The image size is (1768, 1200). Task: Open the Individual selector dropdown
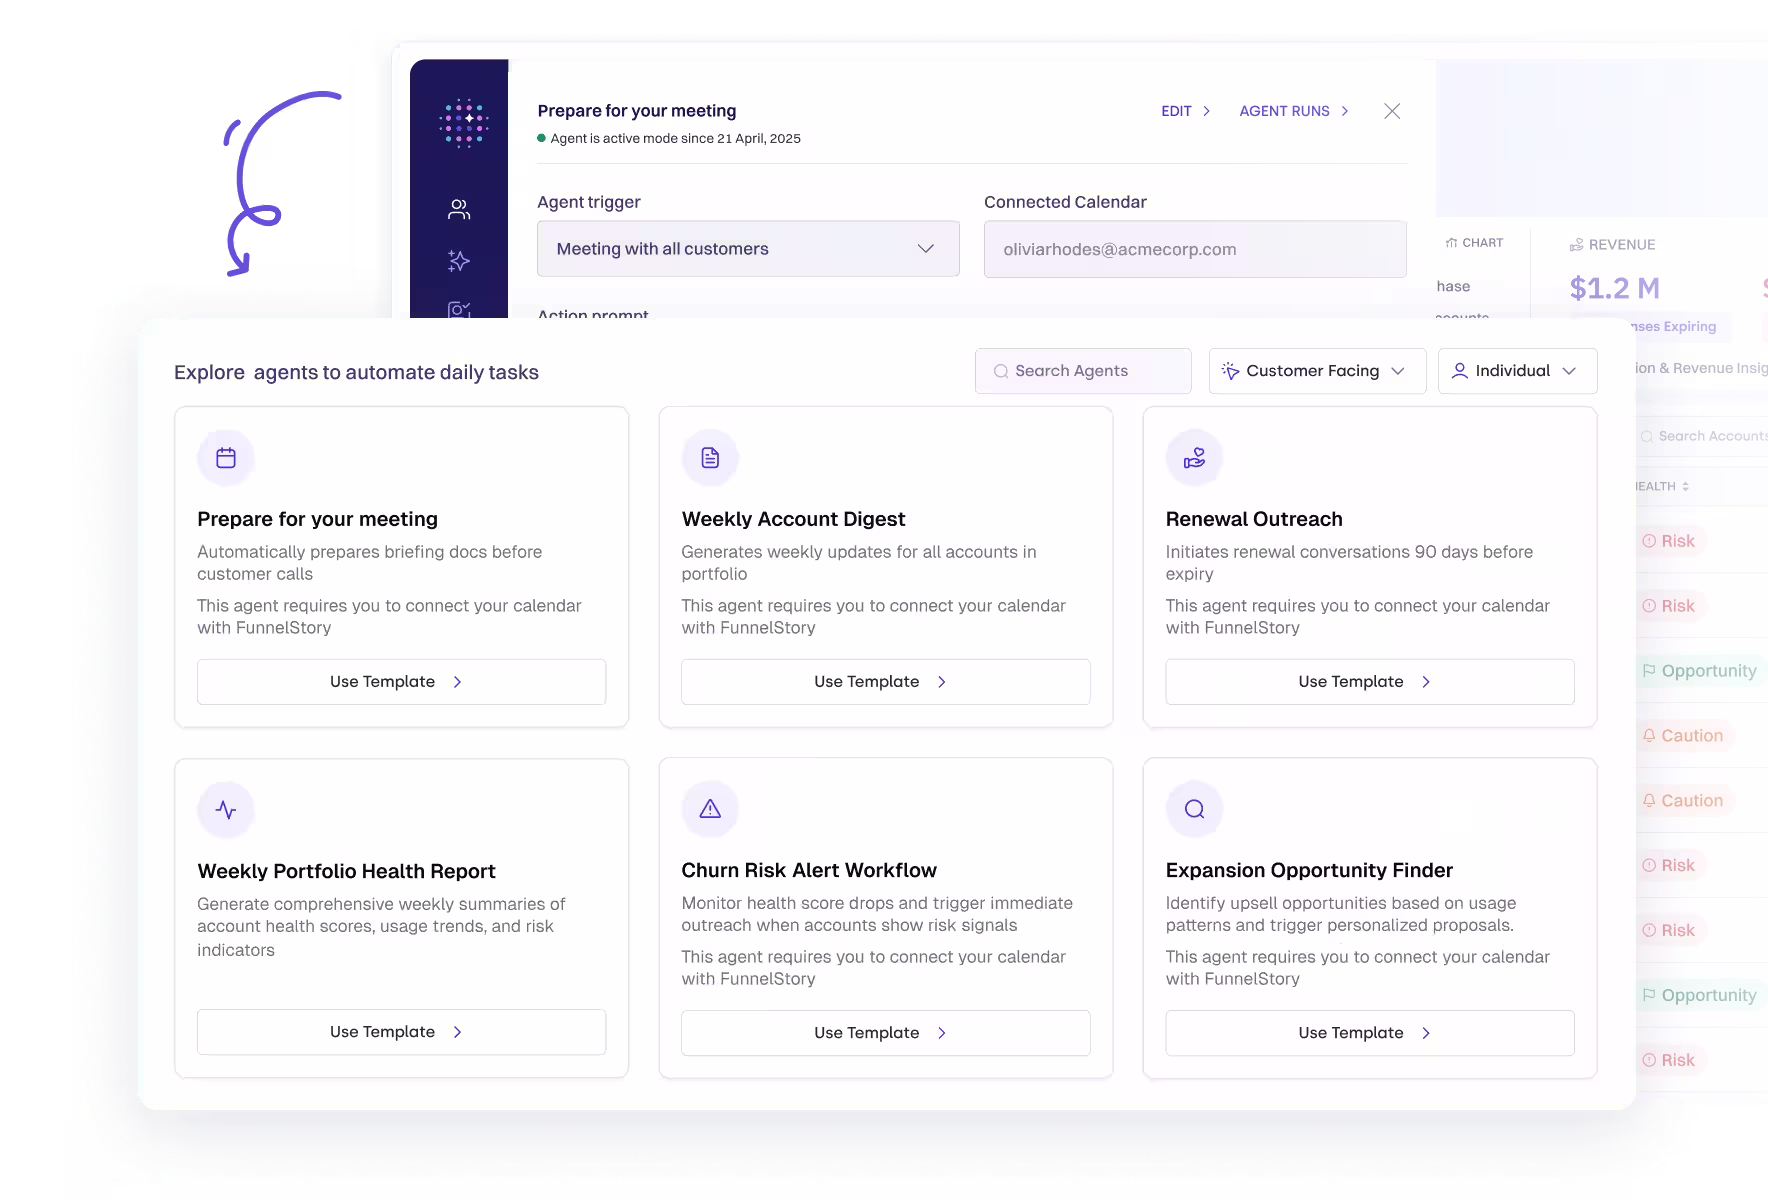(1517, 371)
